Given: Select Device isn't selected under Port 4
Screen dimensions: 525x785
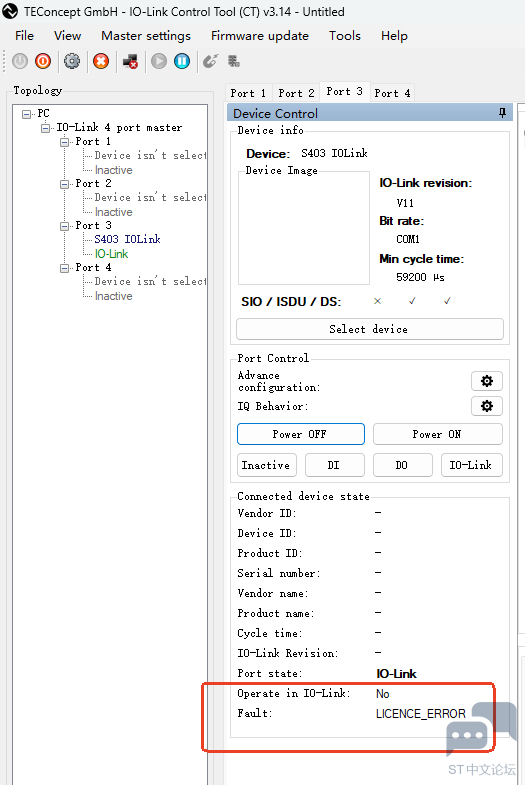Looking at the screenshot, I should point(150,282).
